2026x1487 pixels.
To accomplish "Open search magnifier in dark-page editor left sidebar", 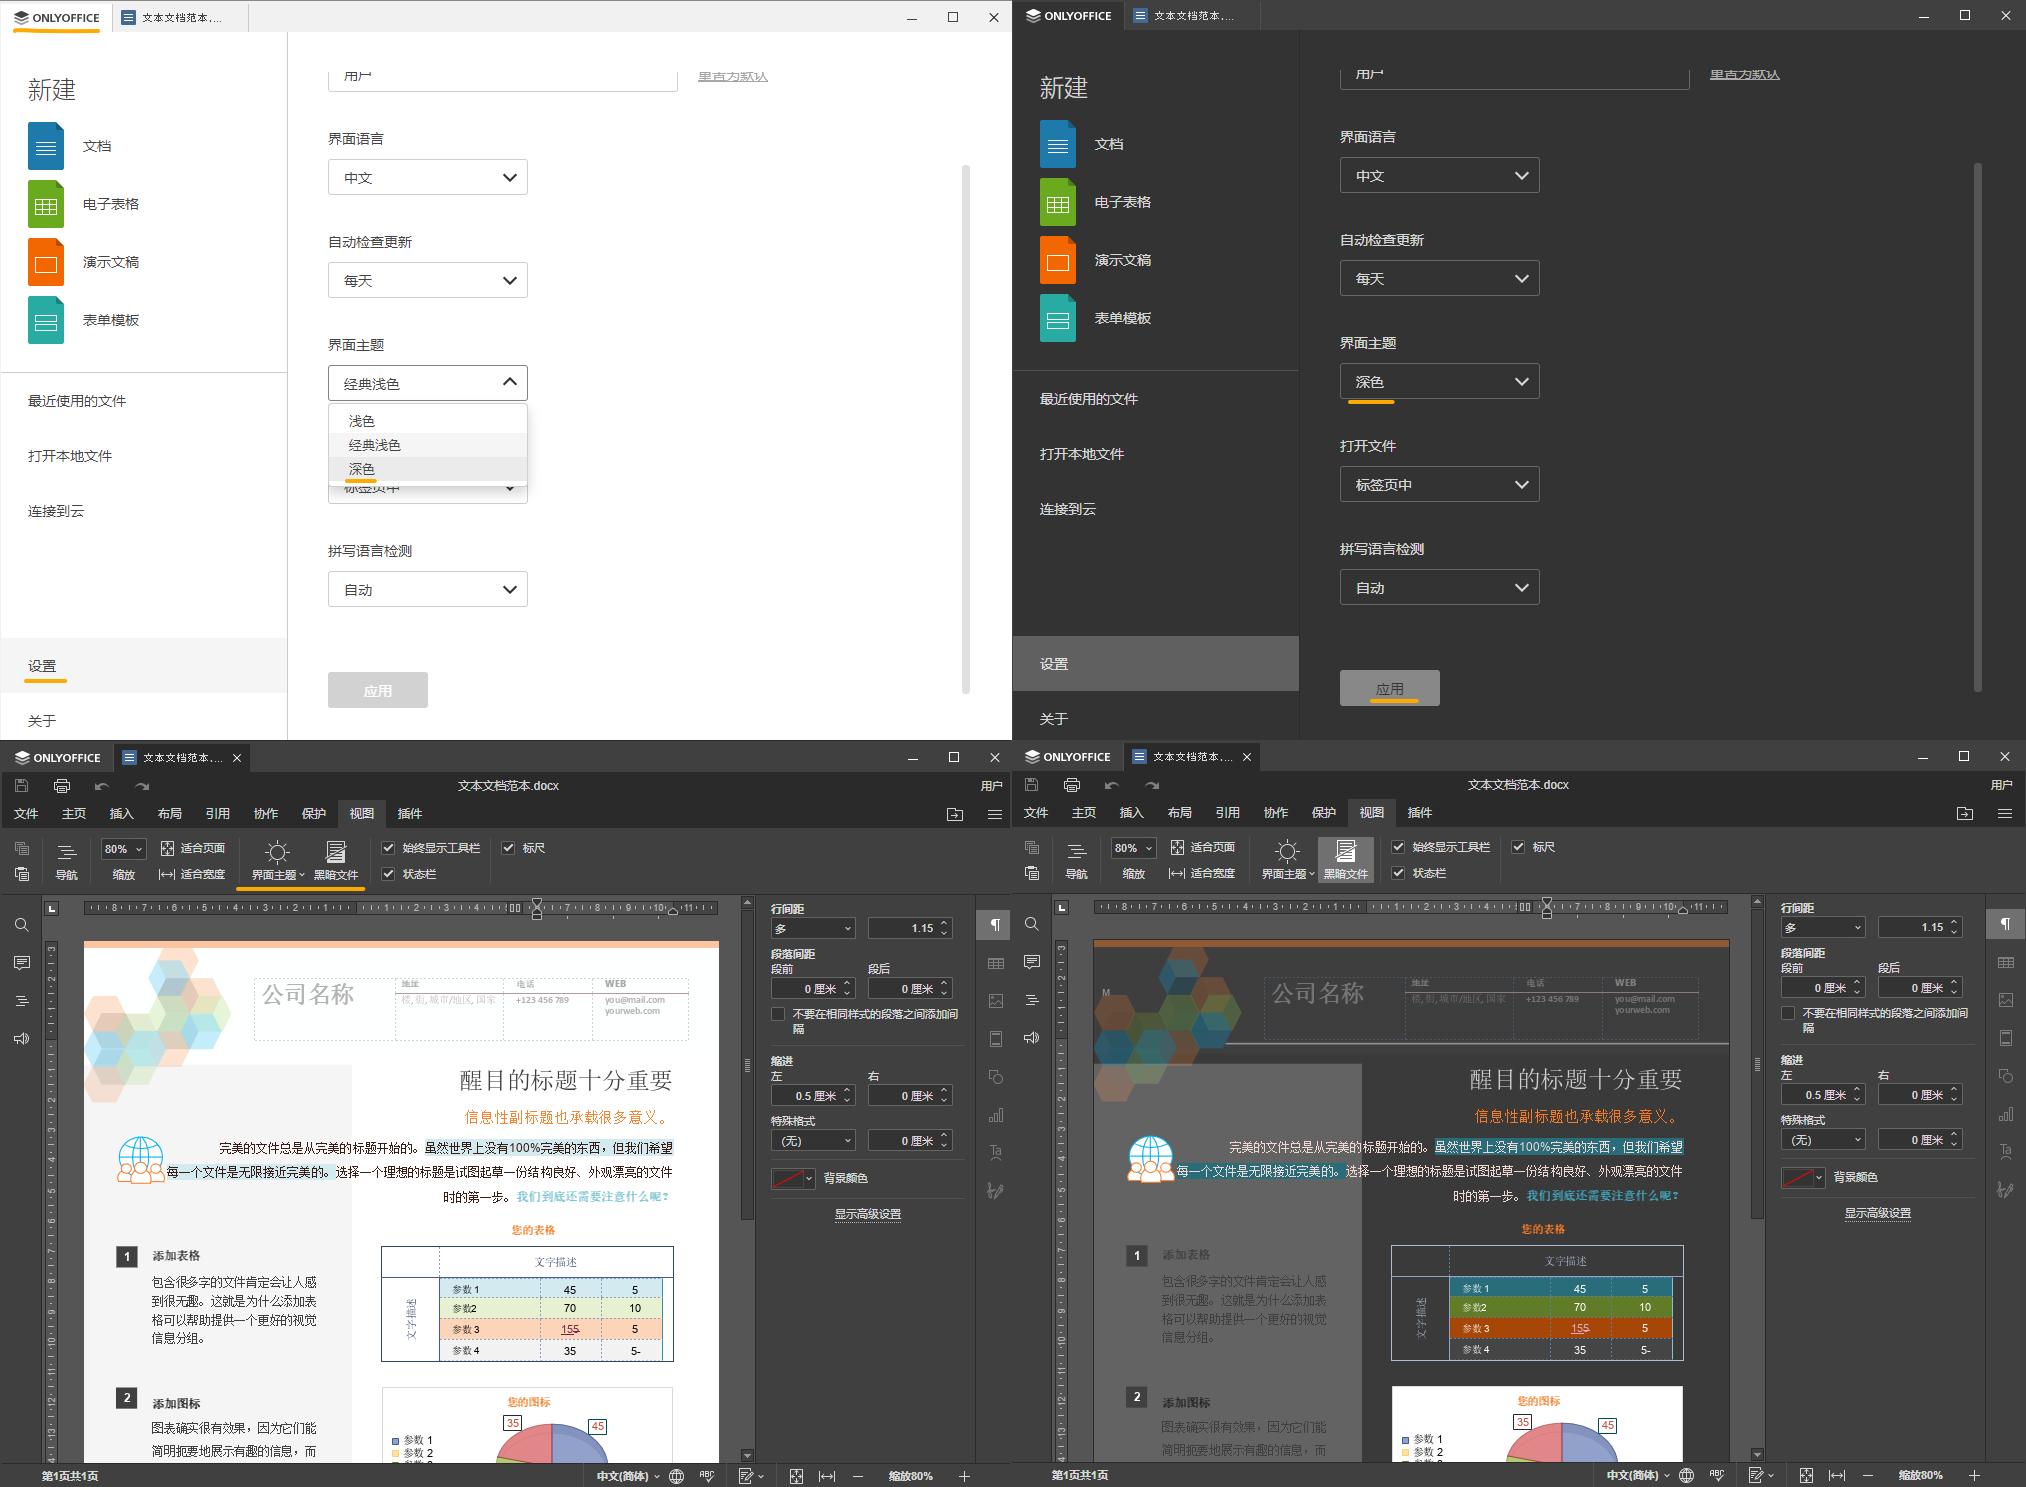I will point(1032,924).
